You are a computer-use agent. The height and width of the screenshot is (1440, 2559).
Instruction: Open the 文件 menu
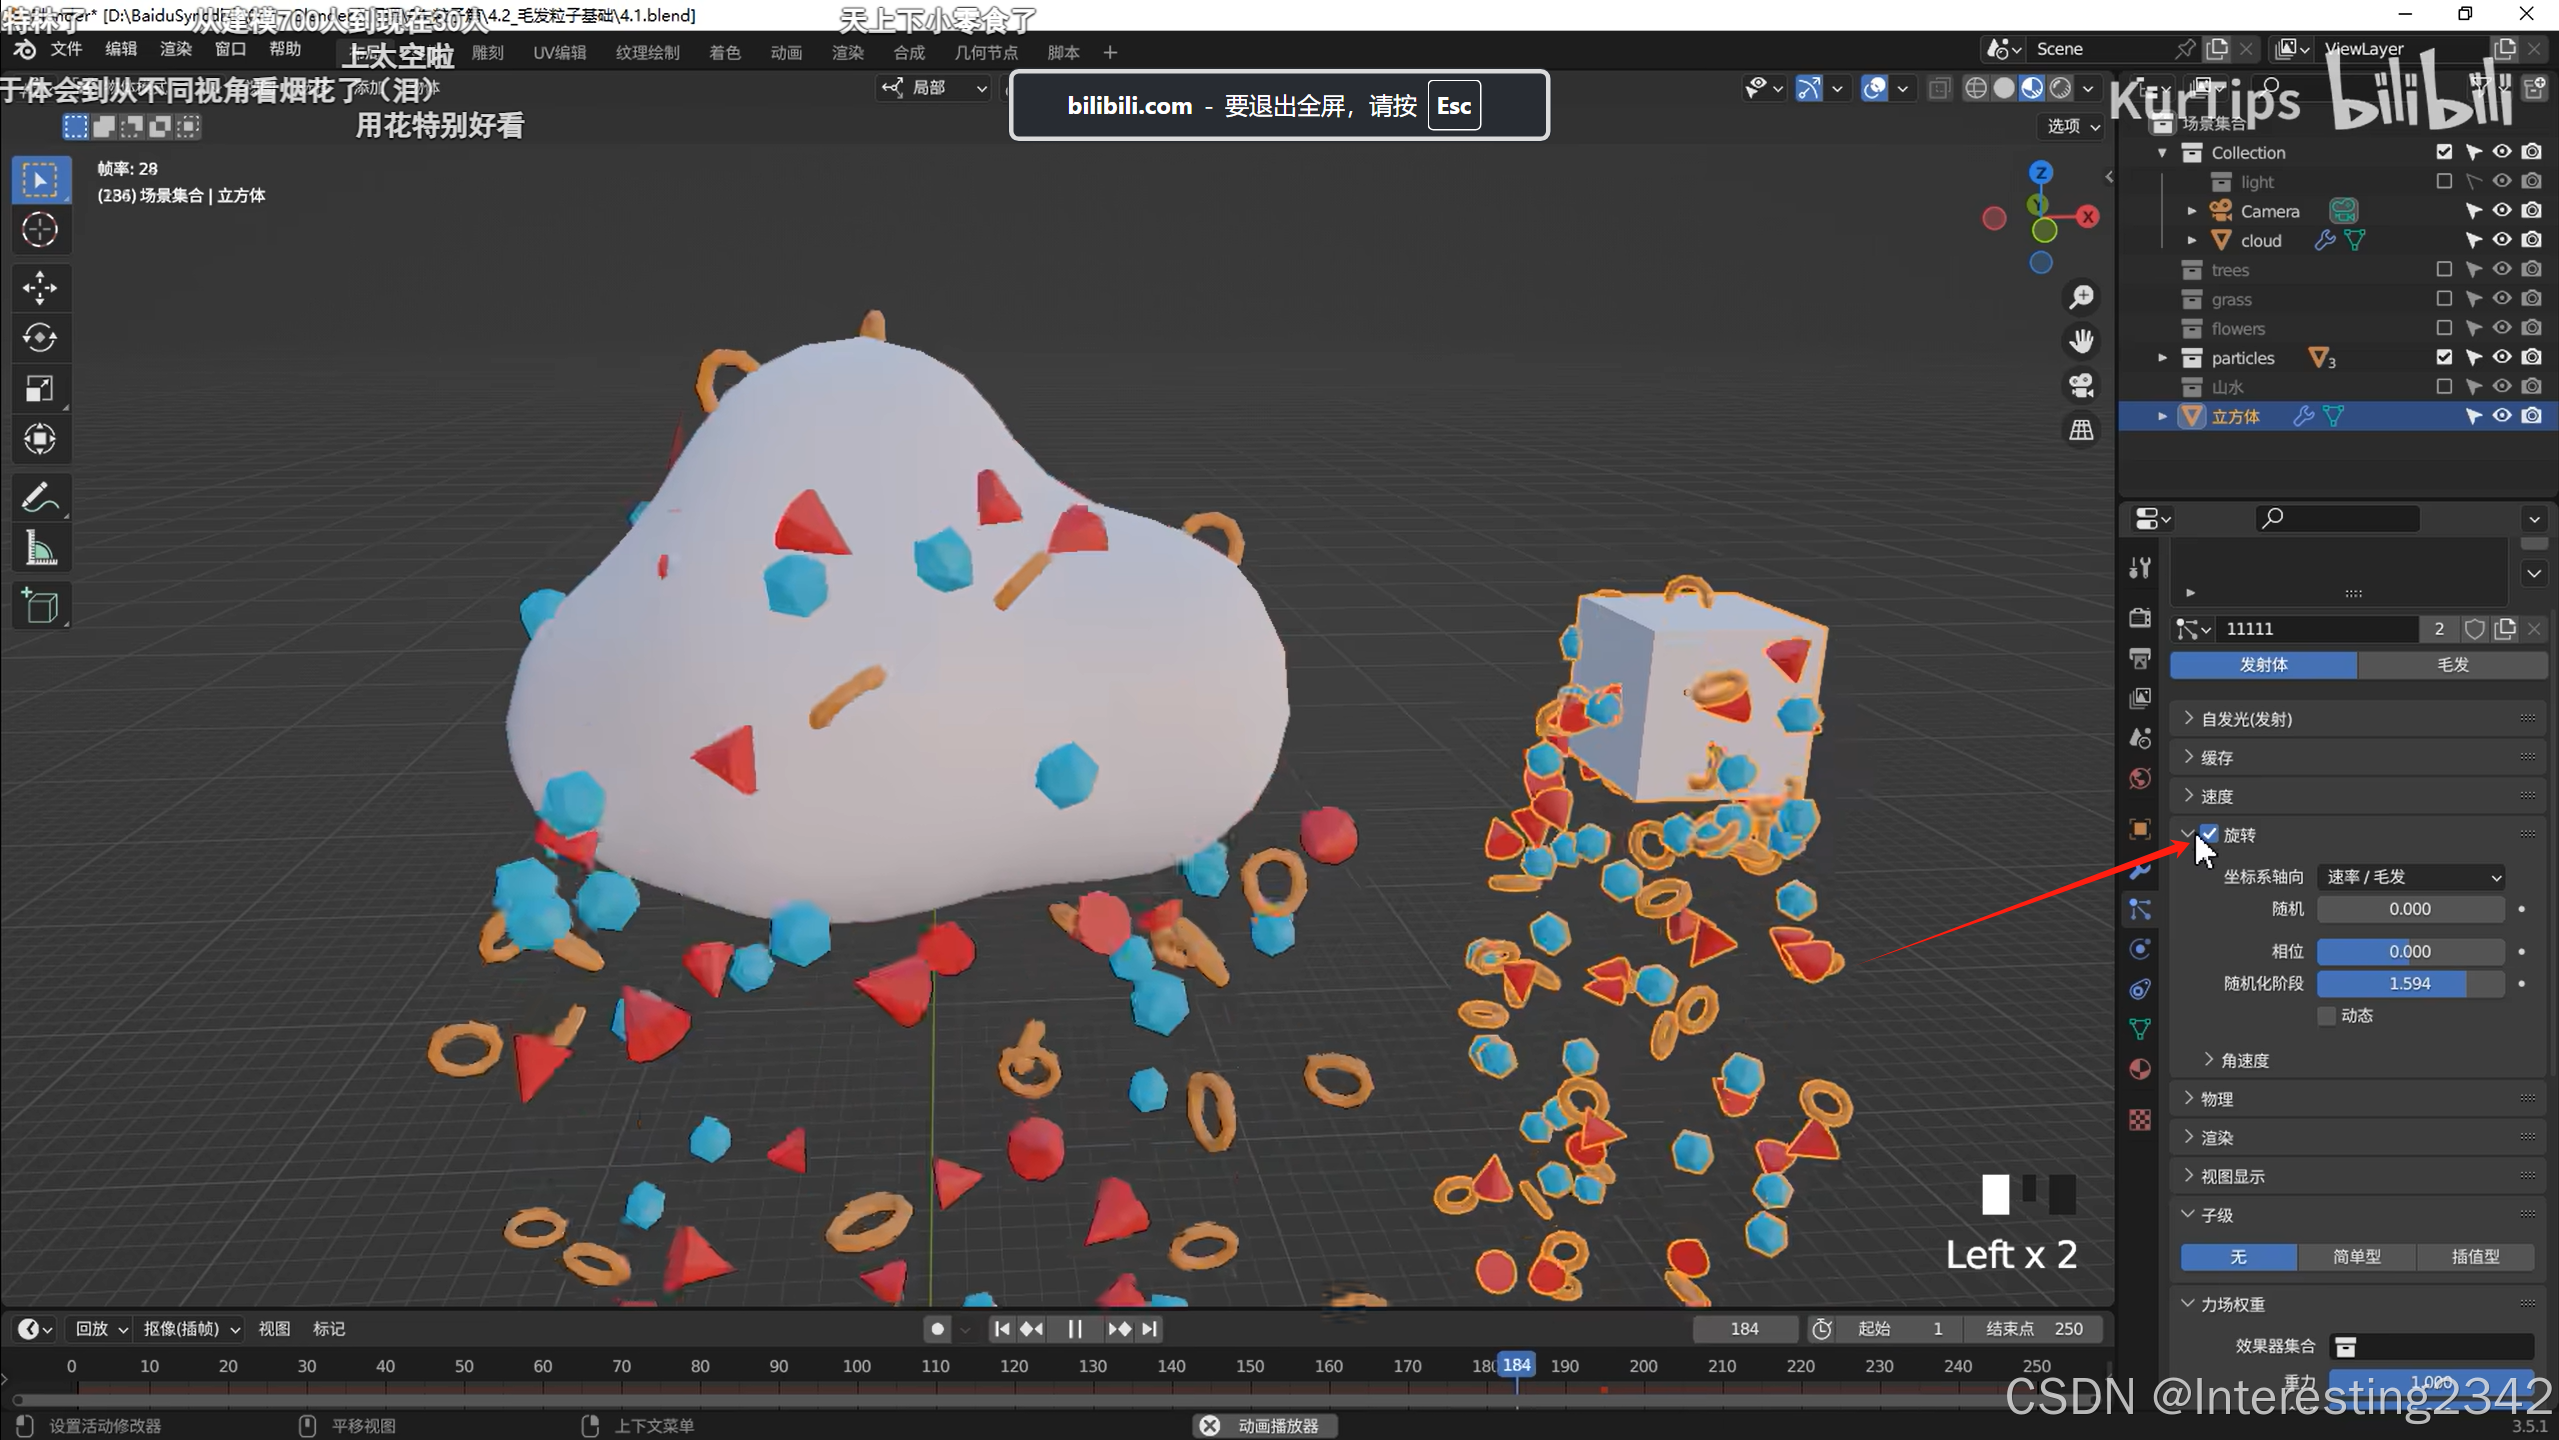click(x=66, y=49)
